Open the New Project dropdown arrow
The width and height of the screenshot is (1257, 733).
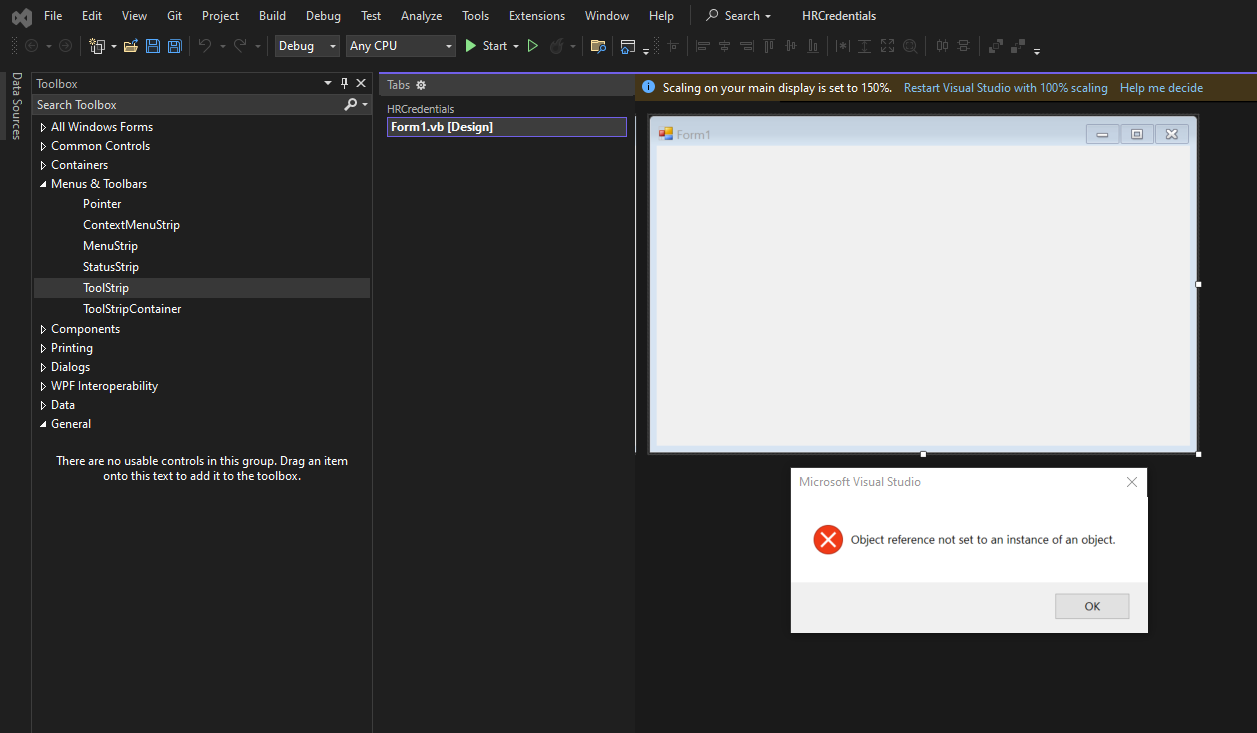coord(114,46)
